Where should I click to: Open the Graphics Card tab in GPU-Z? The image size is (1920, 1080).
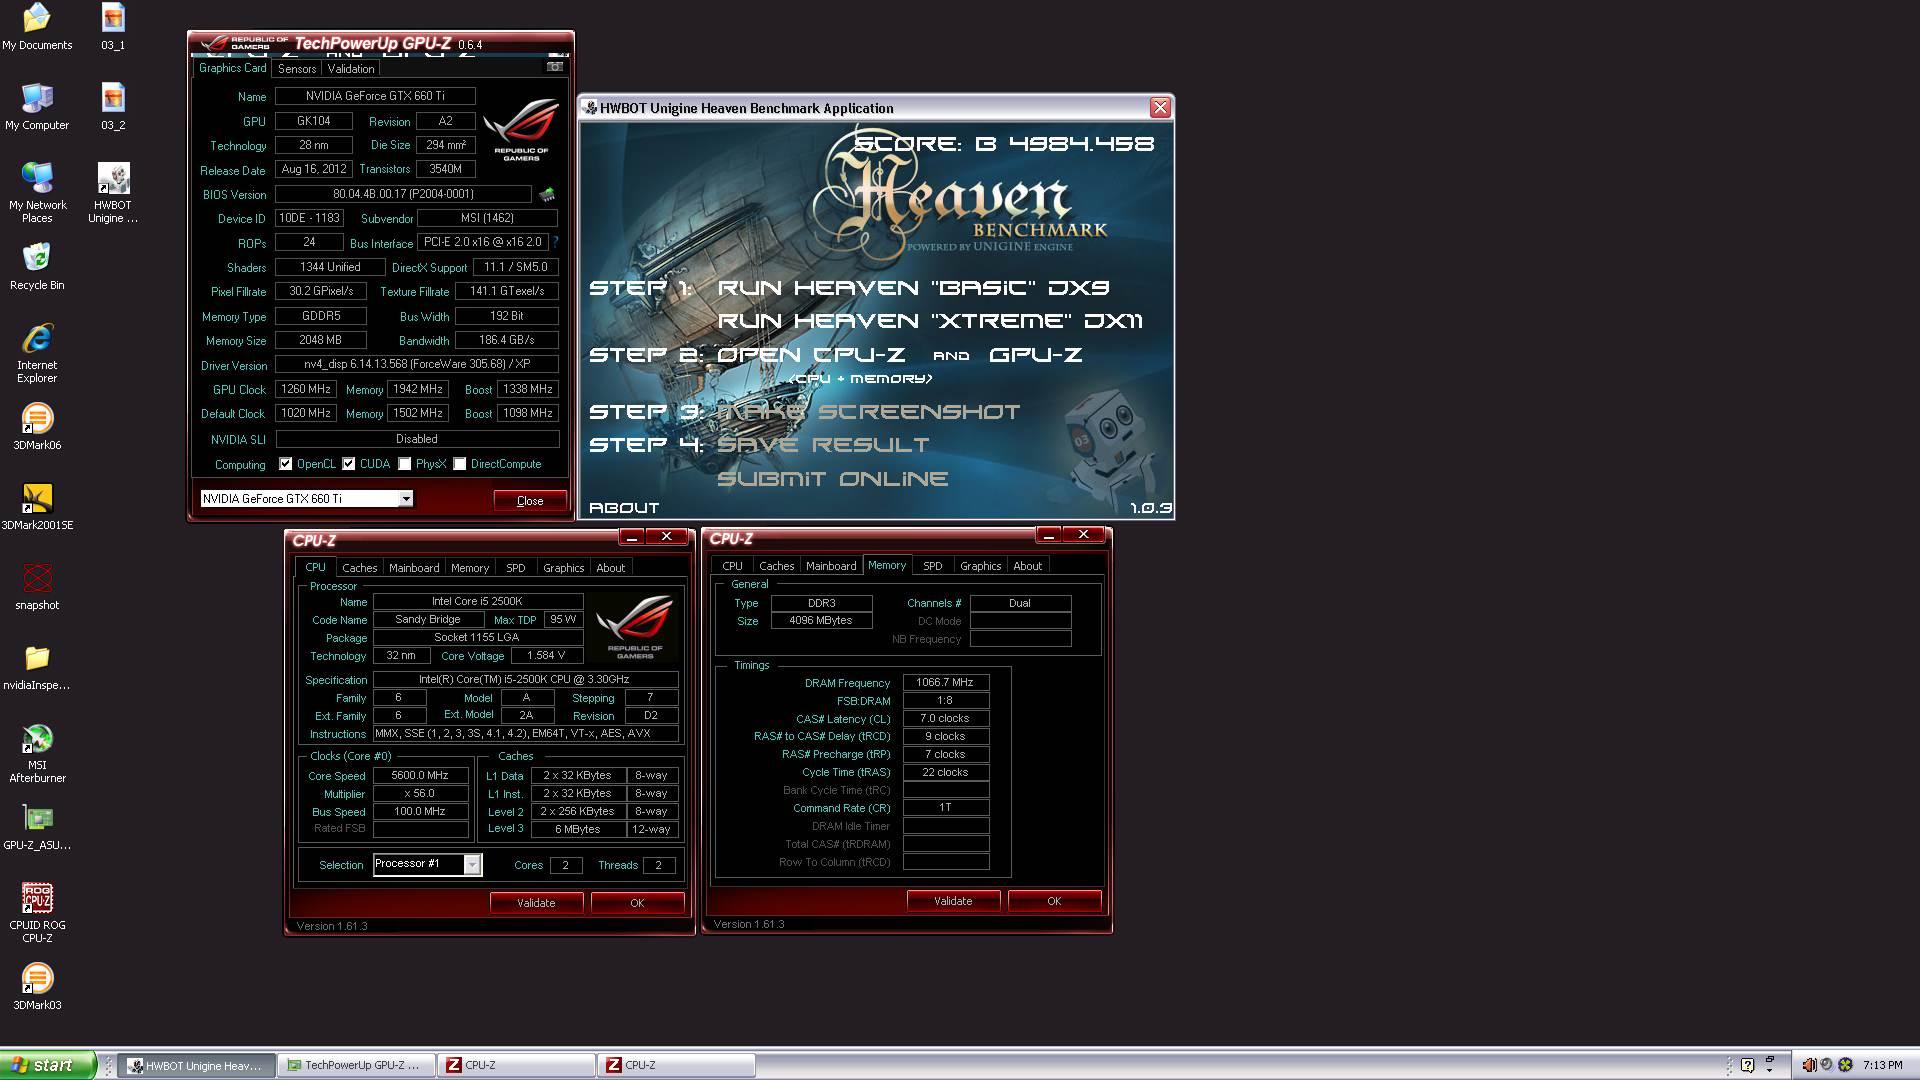pos(232,68)
